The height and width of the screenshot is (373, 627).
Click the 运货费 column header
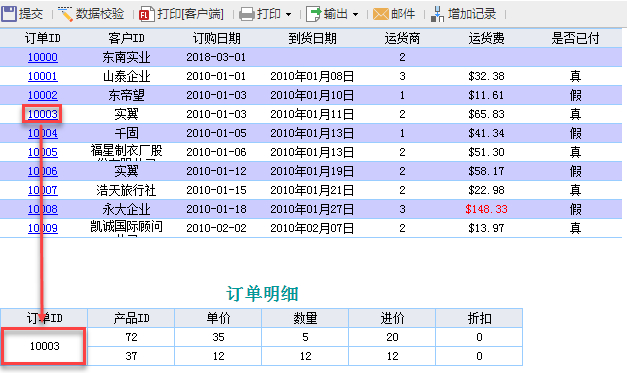click(x=486, y=38)
